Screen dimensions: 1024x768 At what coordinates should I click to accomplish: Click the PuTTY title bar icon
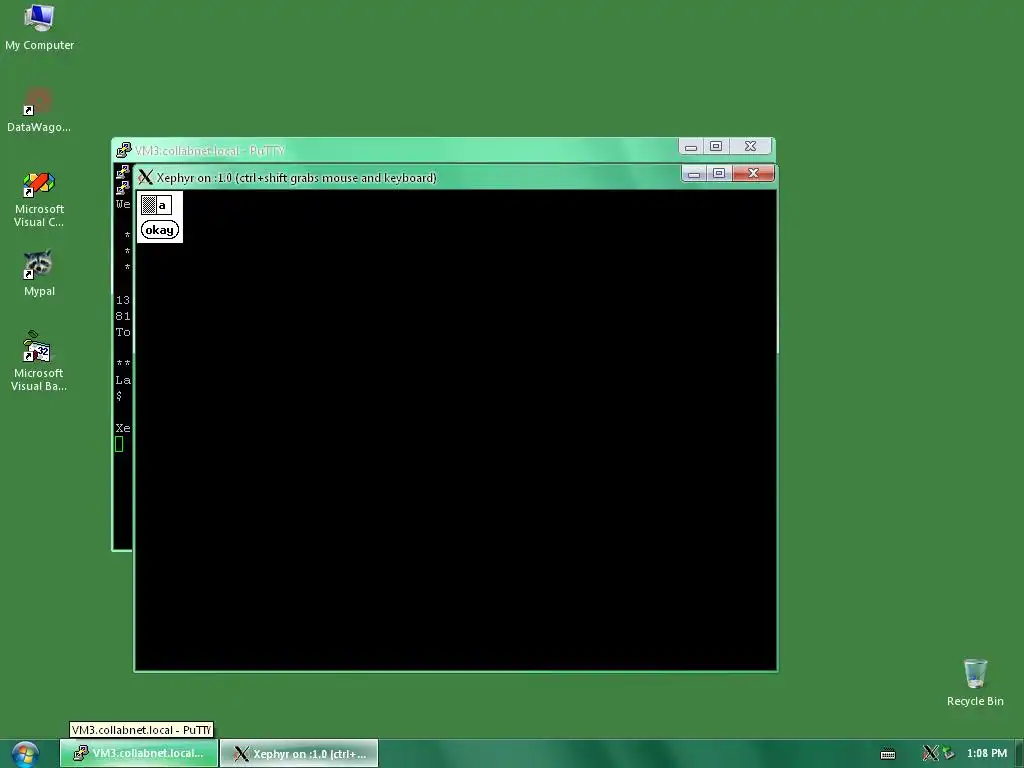pyautogui.click(x=123, y=150)
